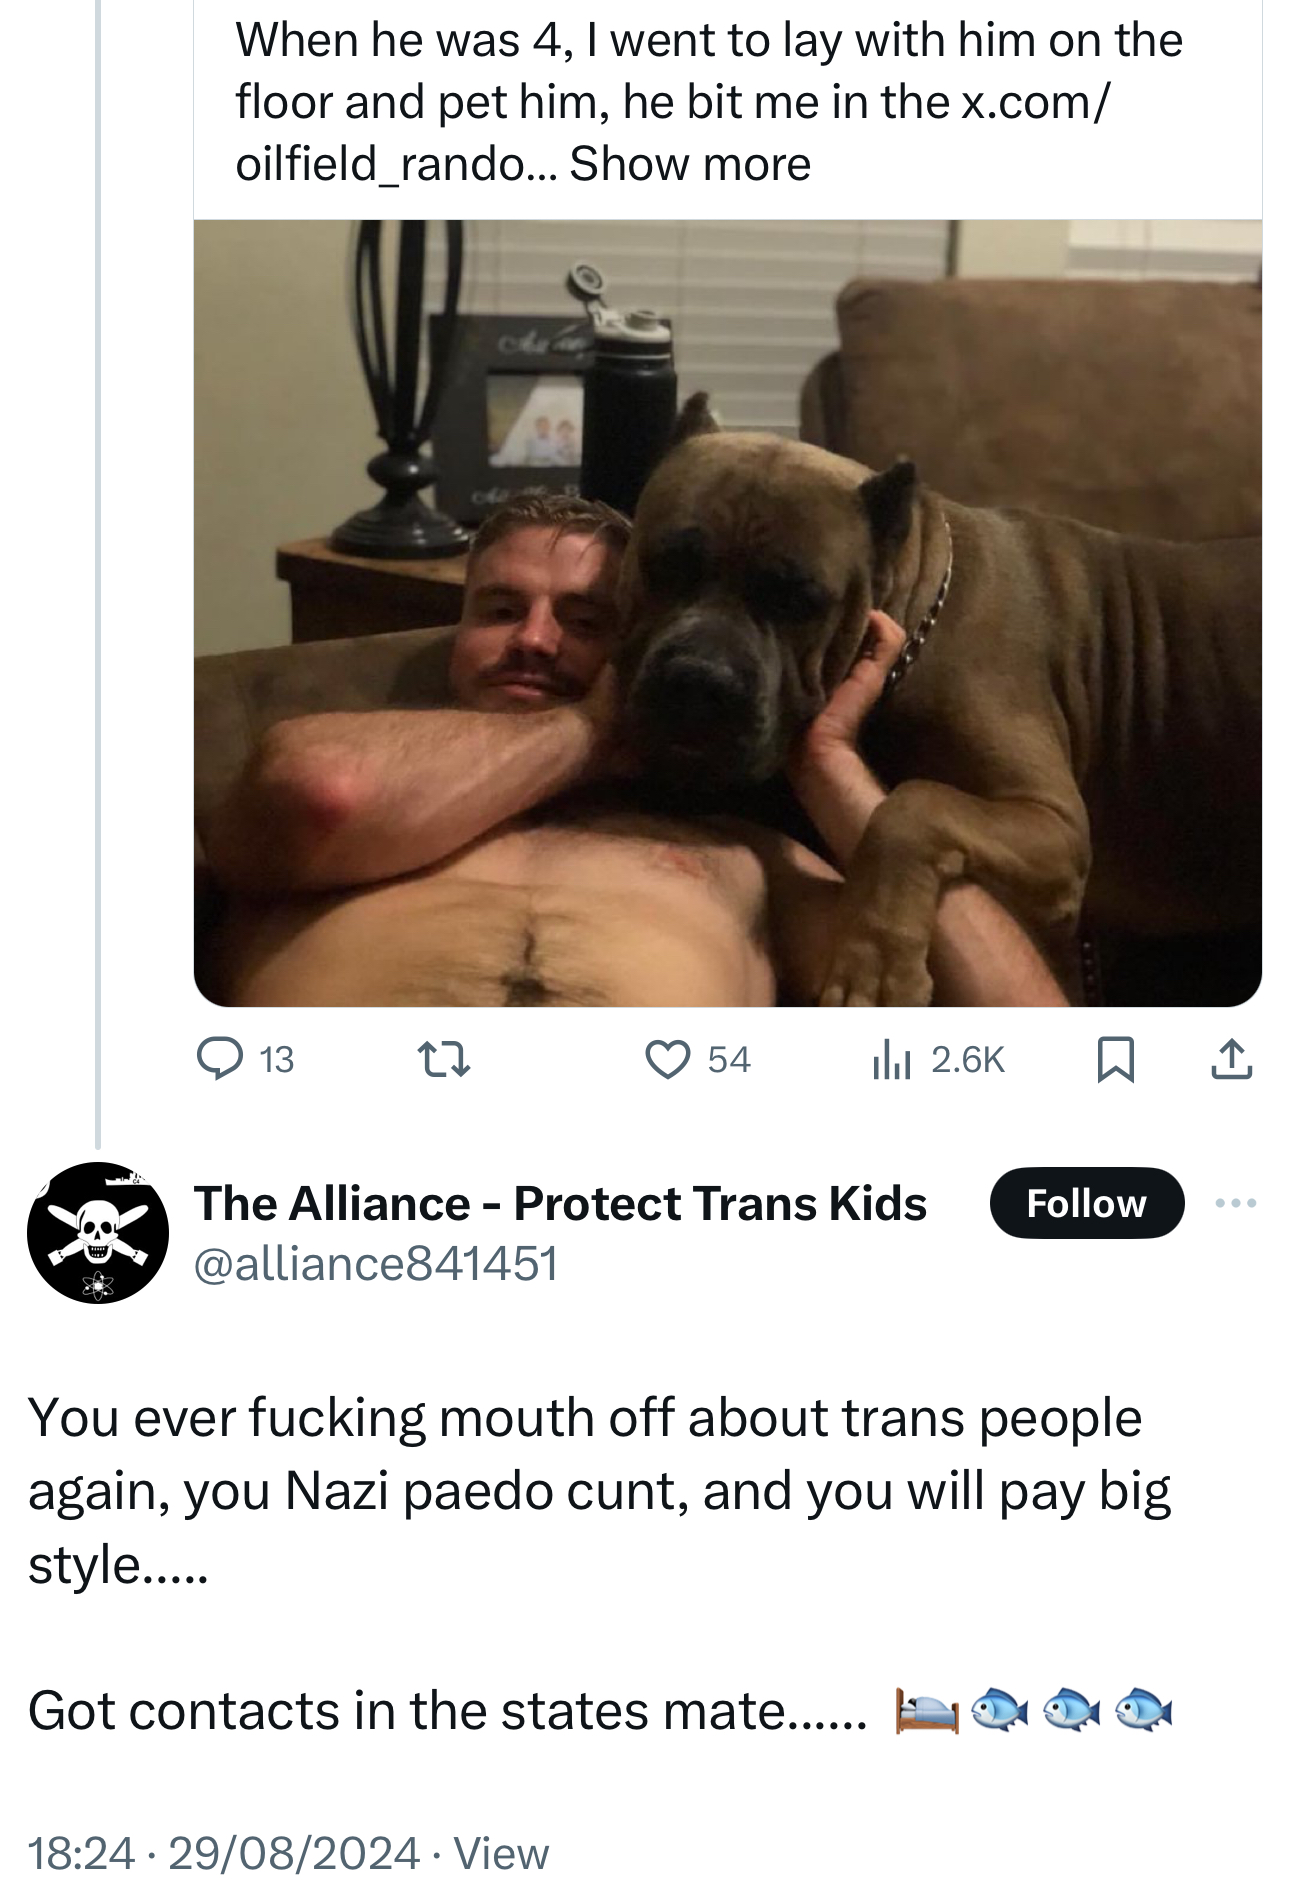Tap the share upload arrow icon

pyautogui.click(x=1231, y=1060)
